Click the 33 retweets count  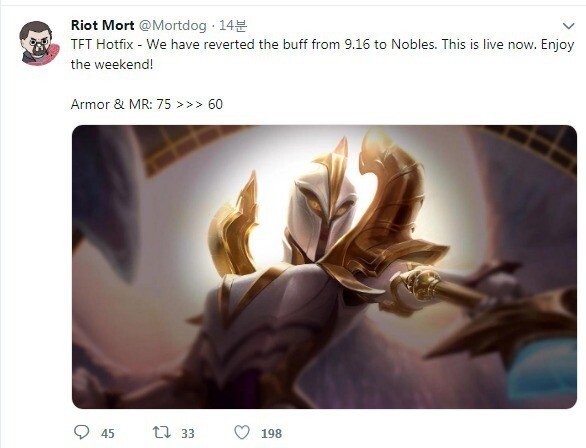[188, 433]
